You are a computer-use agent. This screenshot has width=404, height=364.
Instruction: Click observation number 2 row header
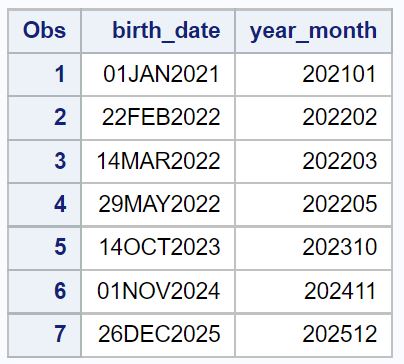(x=44, y=118)
